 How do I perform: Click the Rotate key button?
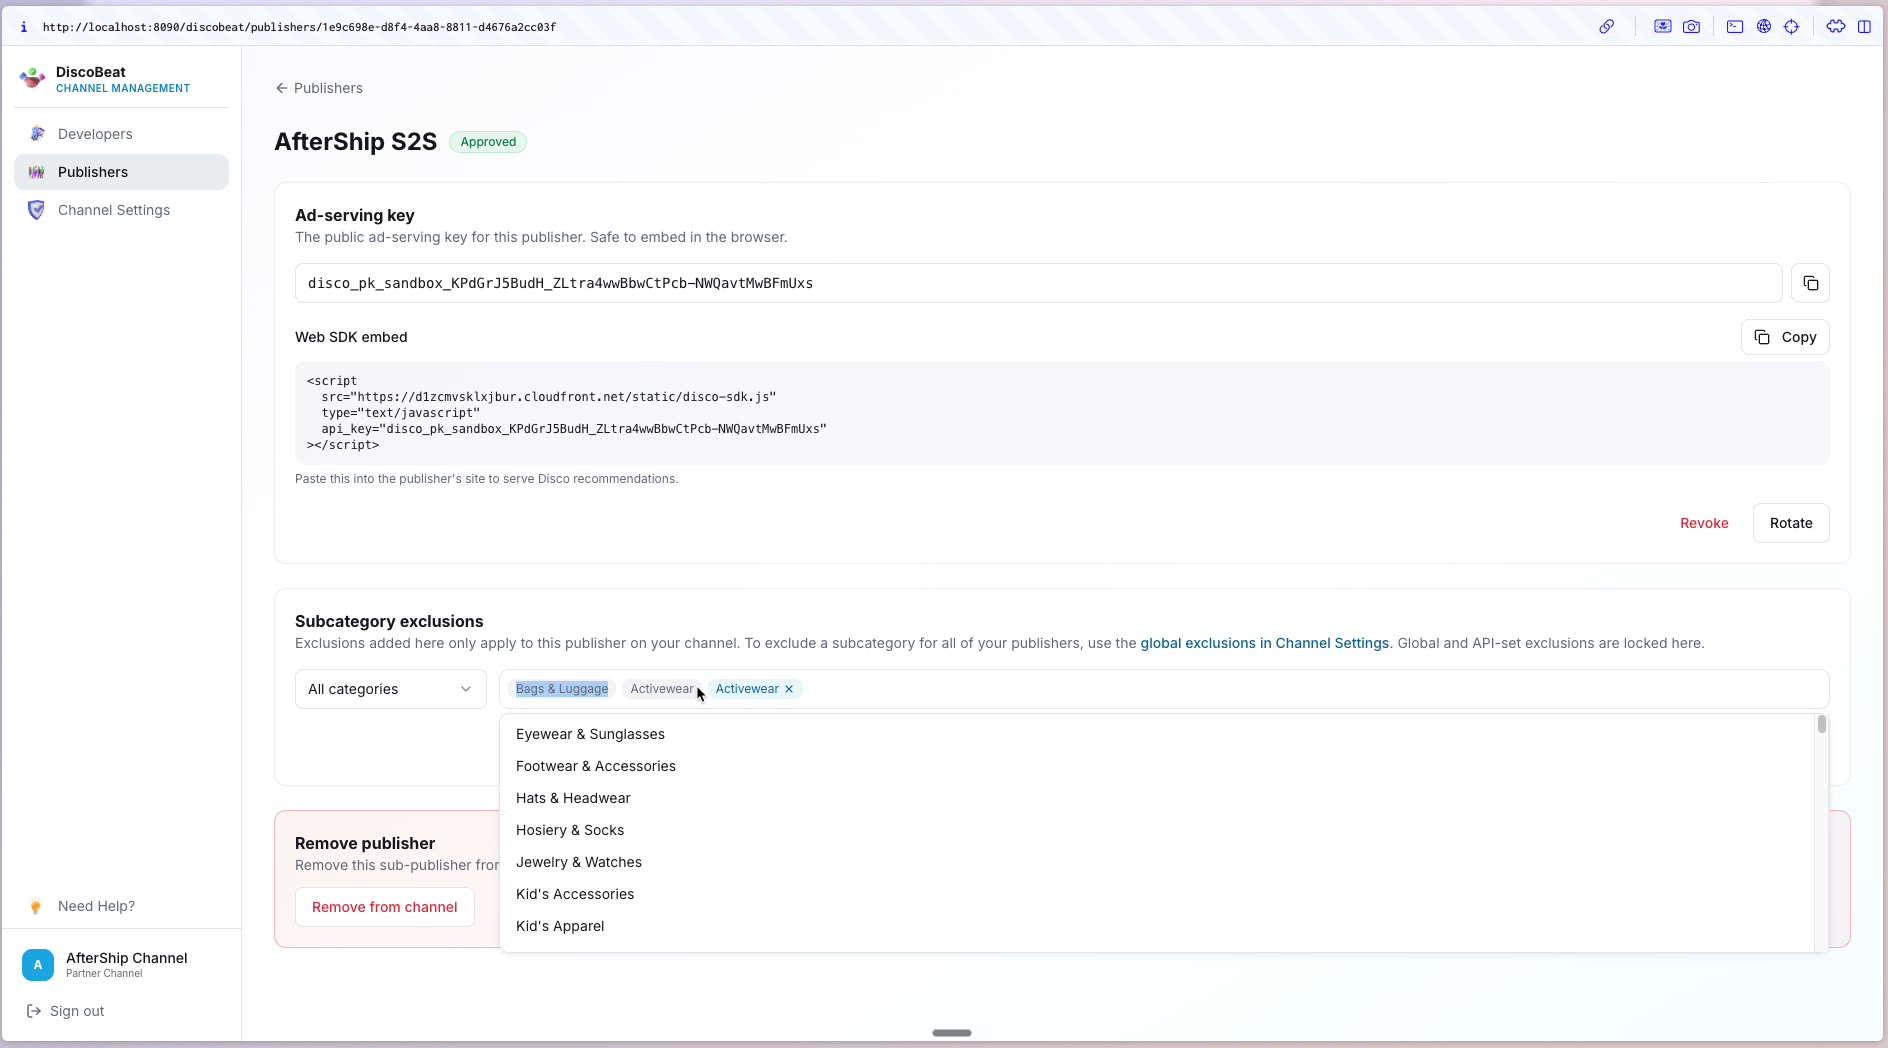1791,523
